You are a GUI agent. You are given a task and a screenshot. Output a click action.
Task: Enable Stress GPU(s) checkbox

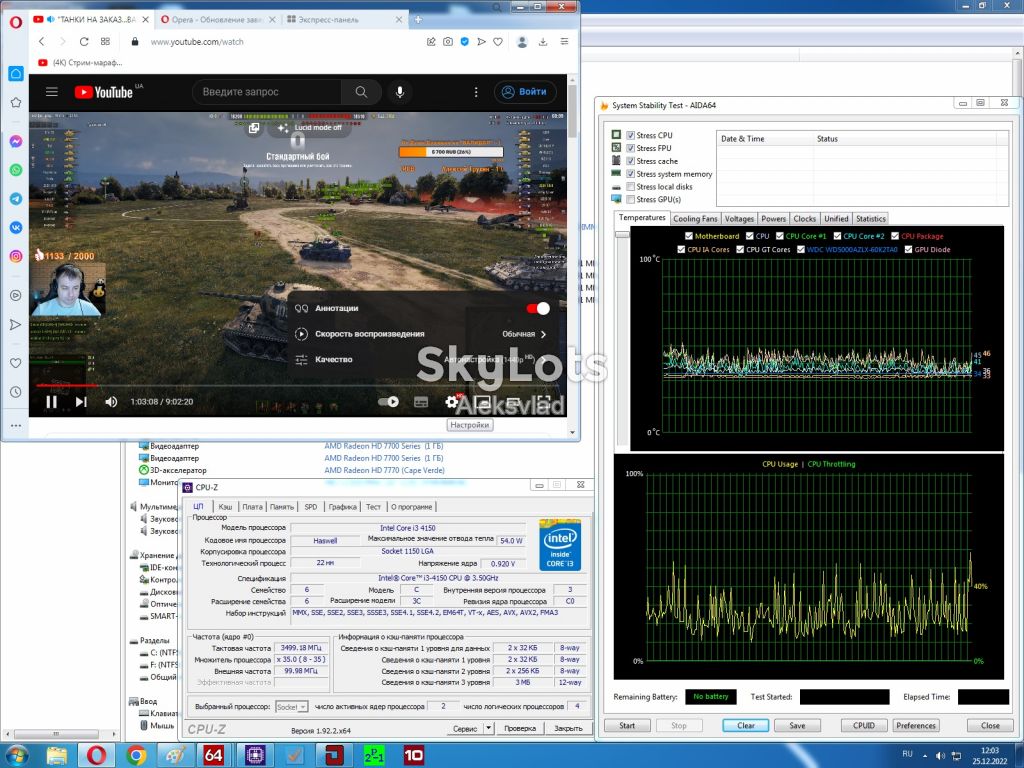[x=630, y=199]
